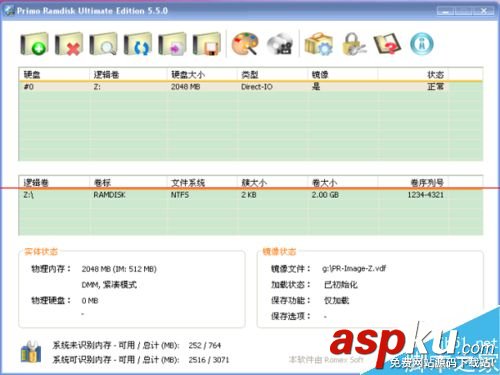The width and height of the screenshot is (500, 375).
Task: Click the 0 MB physical disk value
Action: tap(90, 301)
